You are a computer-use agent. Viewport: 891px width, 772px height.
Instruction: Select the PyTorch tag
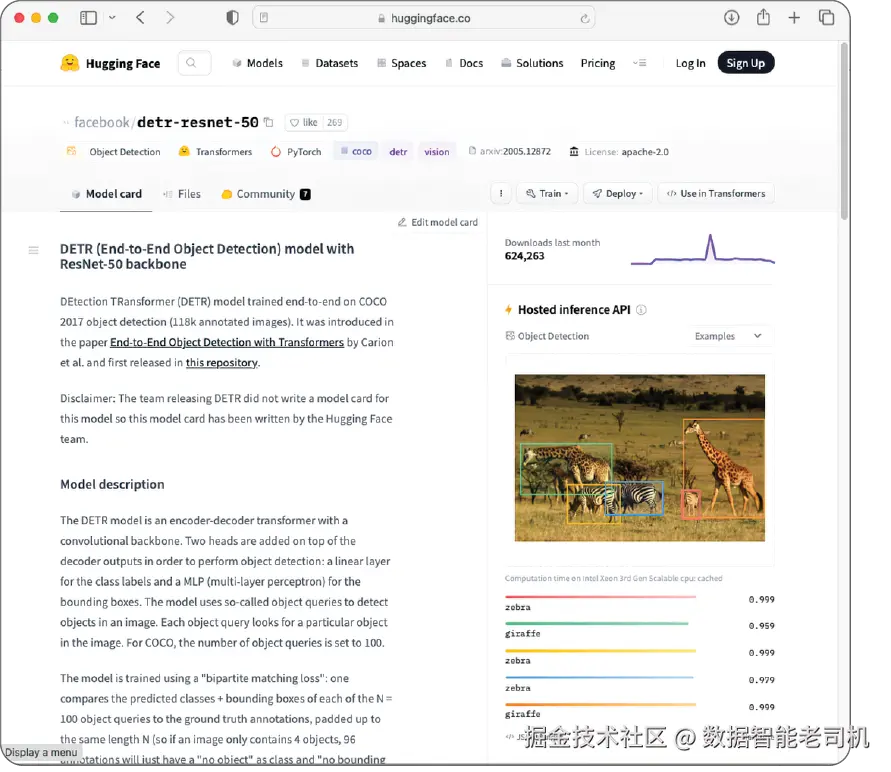point(296,152)
